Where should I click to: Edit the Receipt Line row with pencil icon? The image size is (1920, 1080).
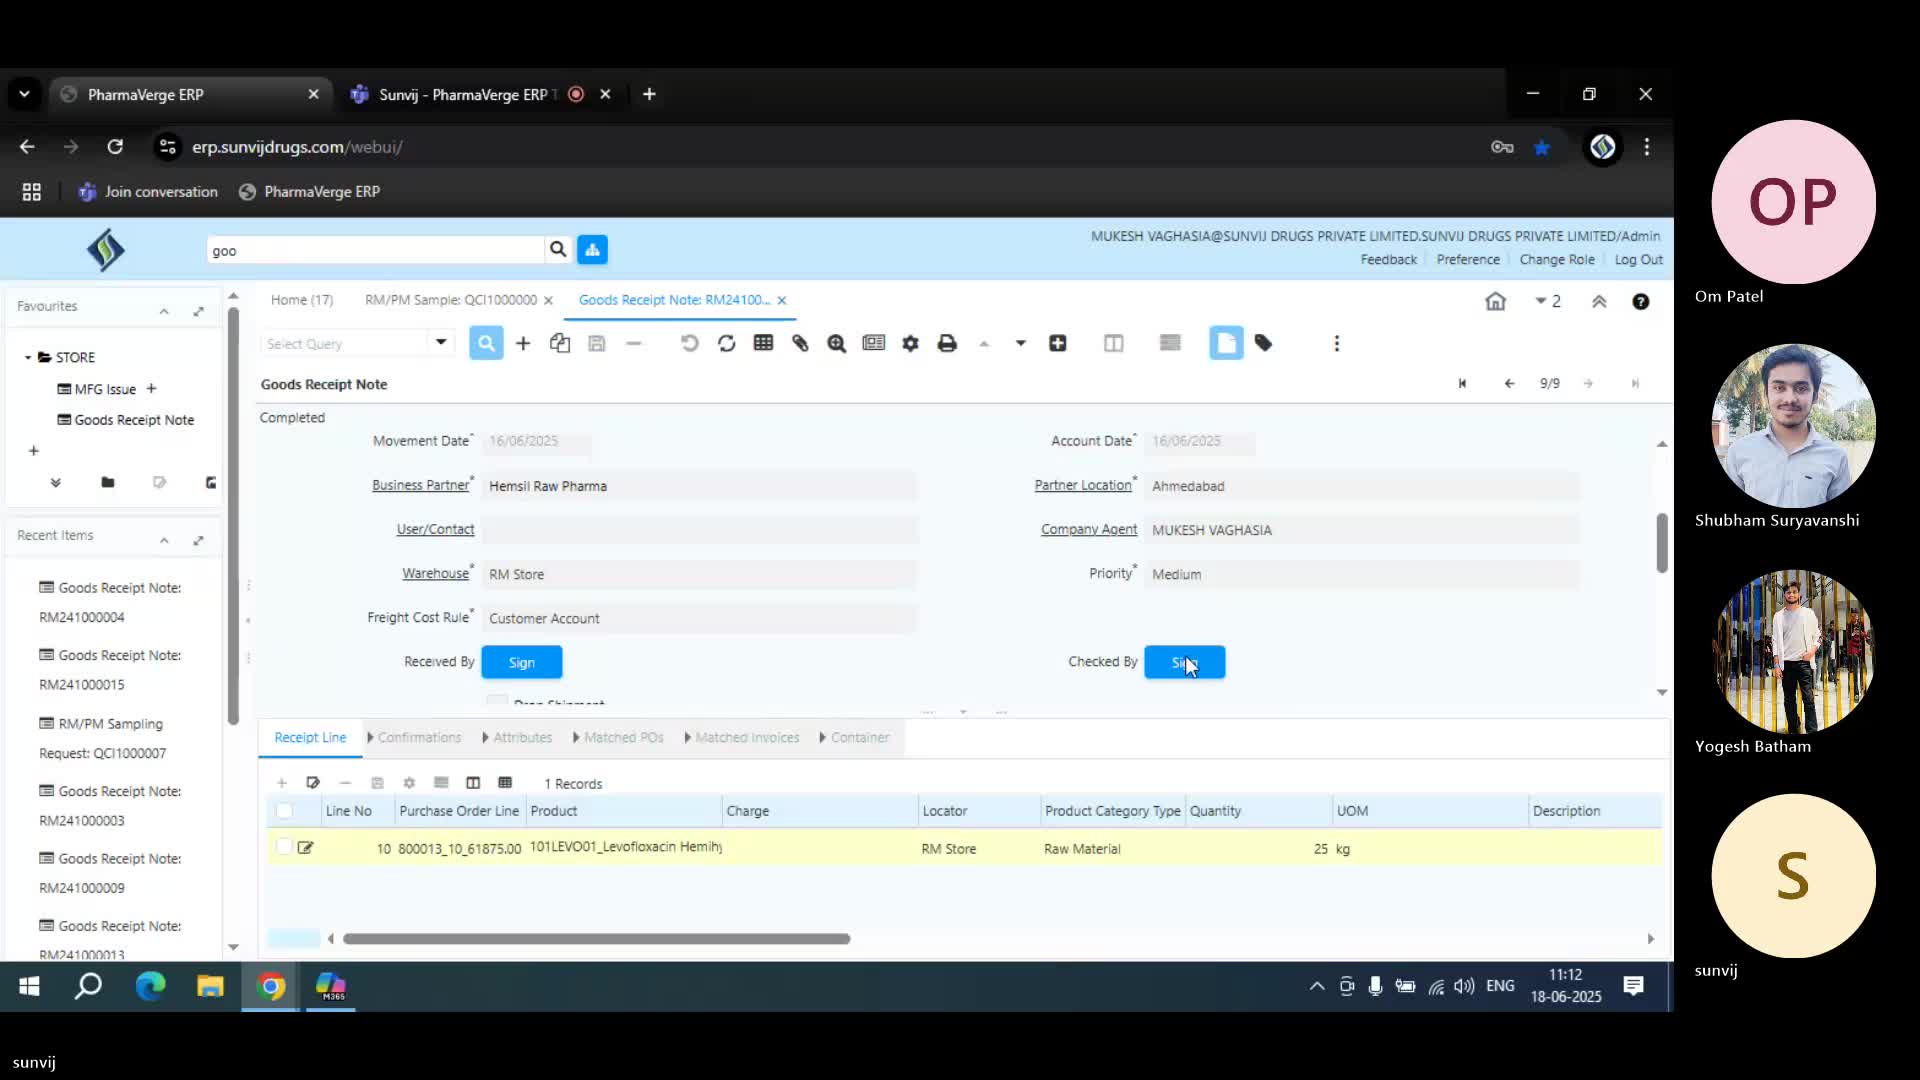306,848
